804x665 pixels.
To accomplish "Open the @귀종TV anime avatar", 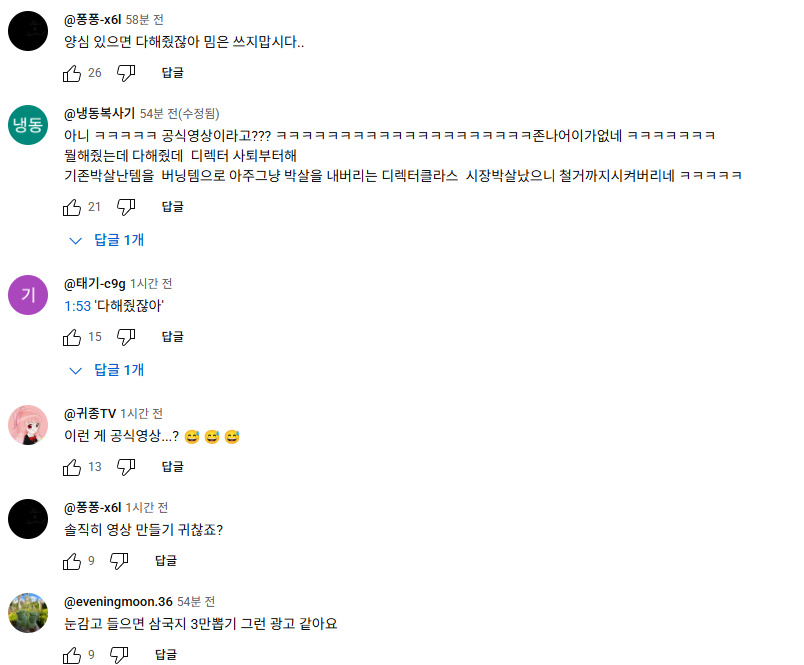I will click(x=28, y=425).
